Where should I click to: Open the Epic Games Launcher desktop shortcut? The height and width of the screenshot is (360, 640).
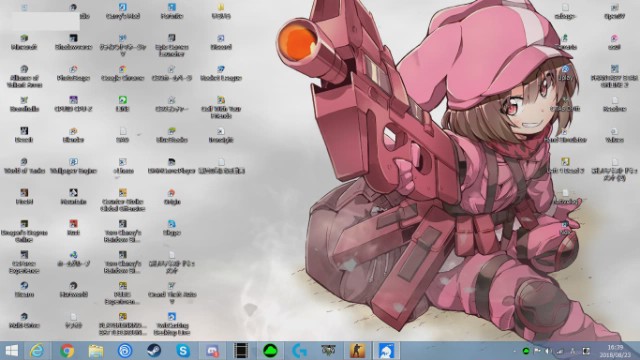171,45
